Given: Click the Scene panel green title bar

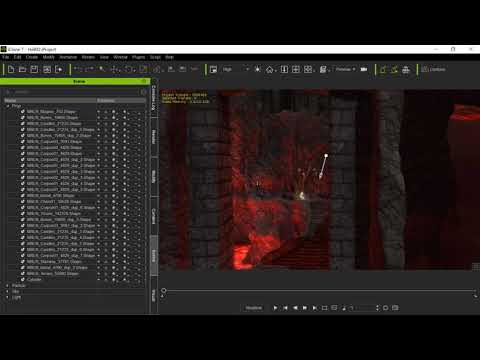Looking at the screenshot, I should 75,81.
